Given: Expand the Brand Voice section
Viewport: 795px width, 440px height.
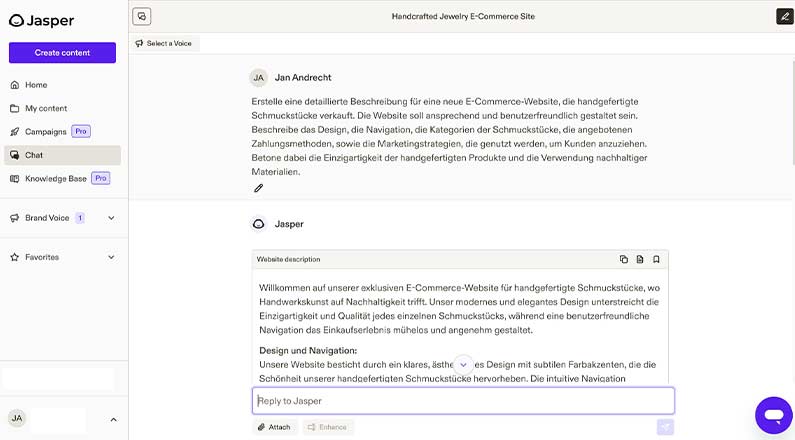Looking at the screenshot, I should [111, 218].
